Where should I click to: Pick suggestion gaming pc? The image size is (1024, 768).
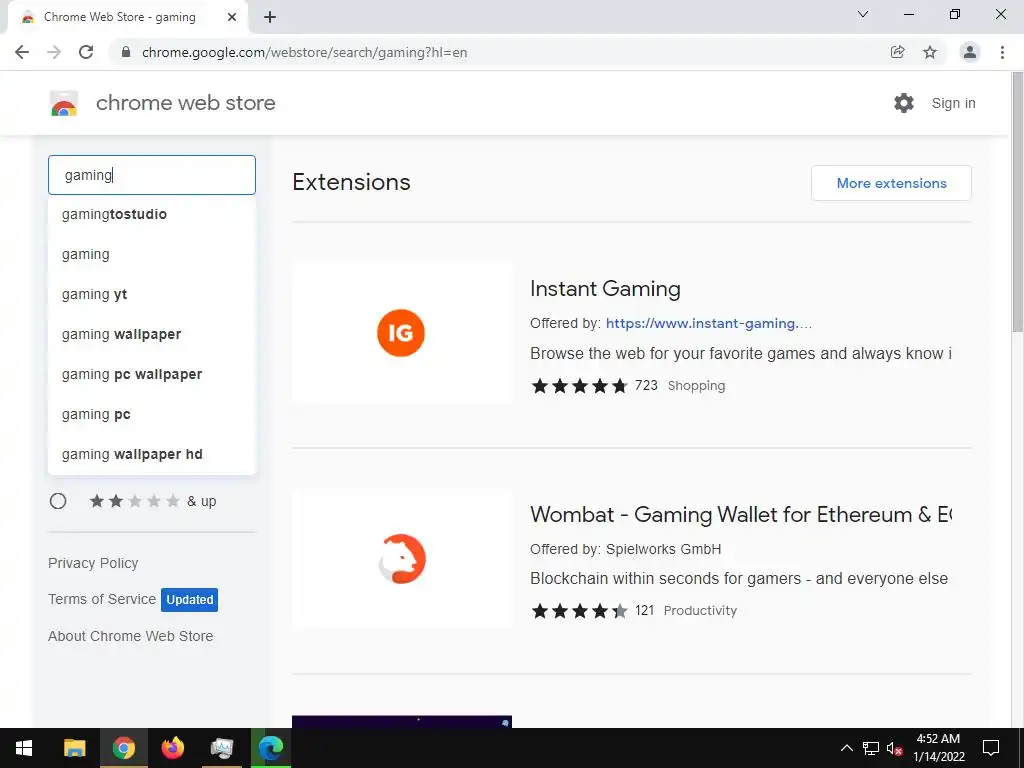(x=152, y=414)
